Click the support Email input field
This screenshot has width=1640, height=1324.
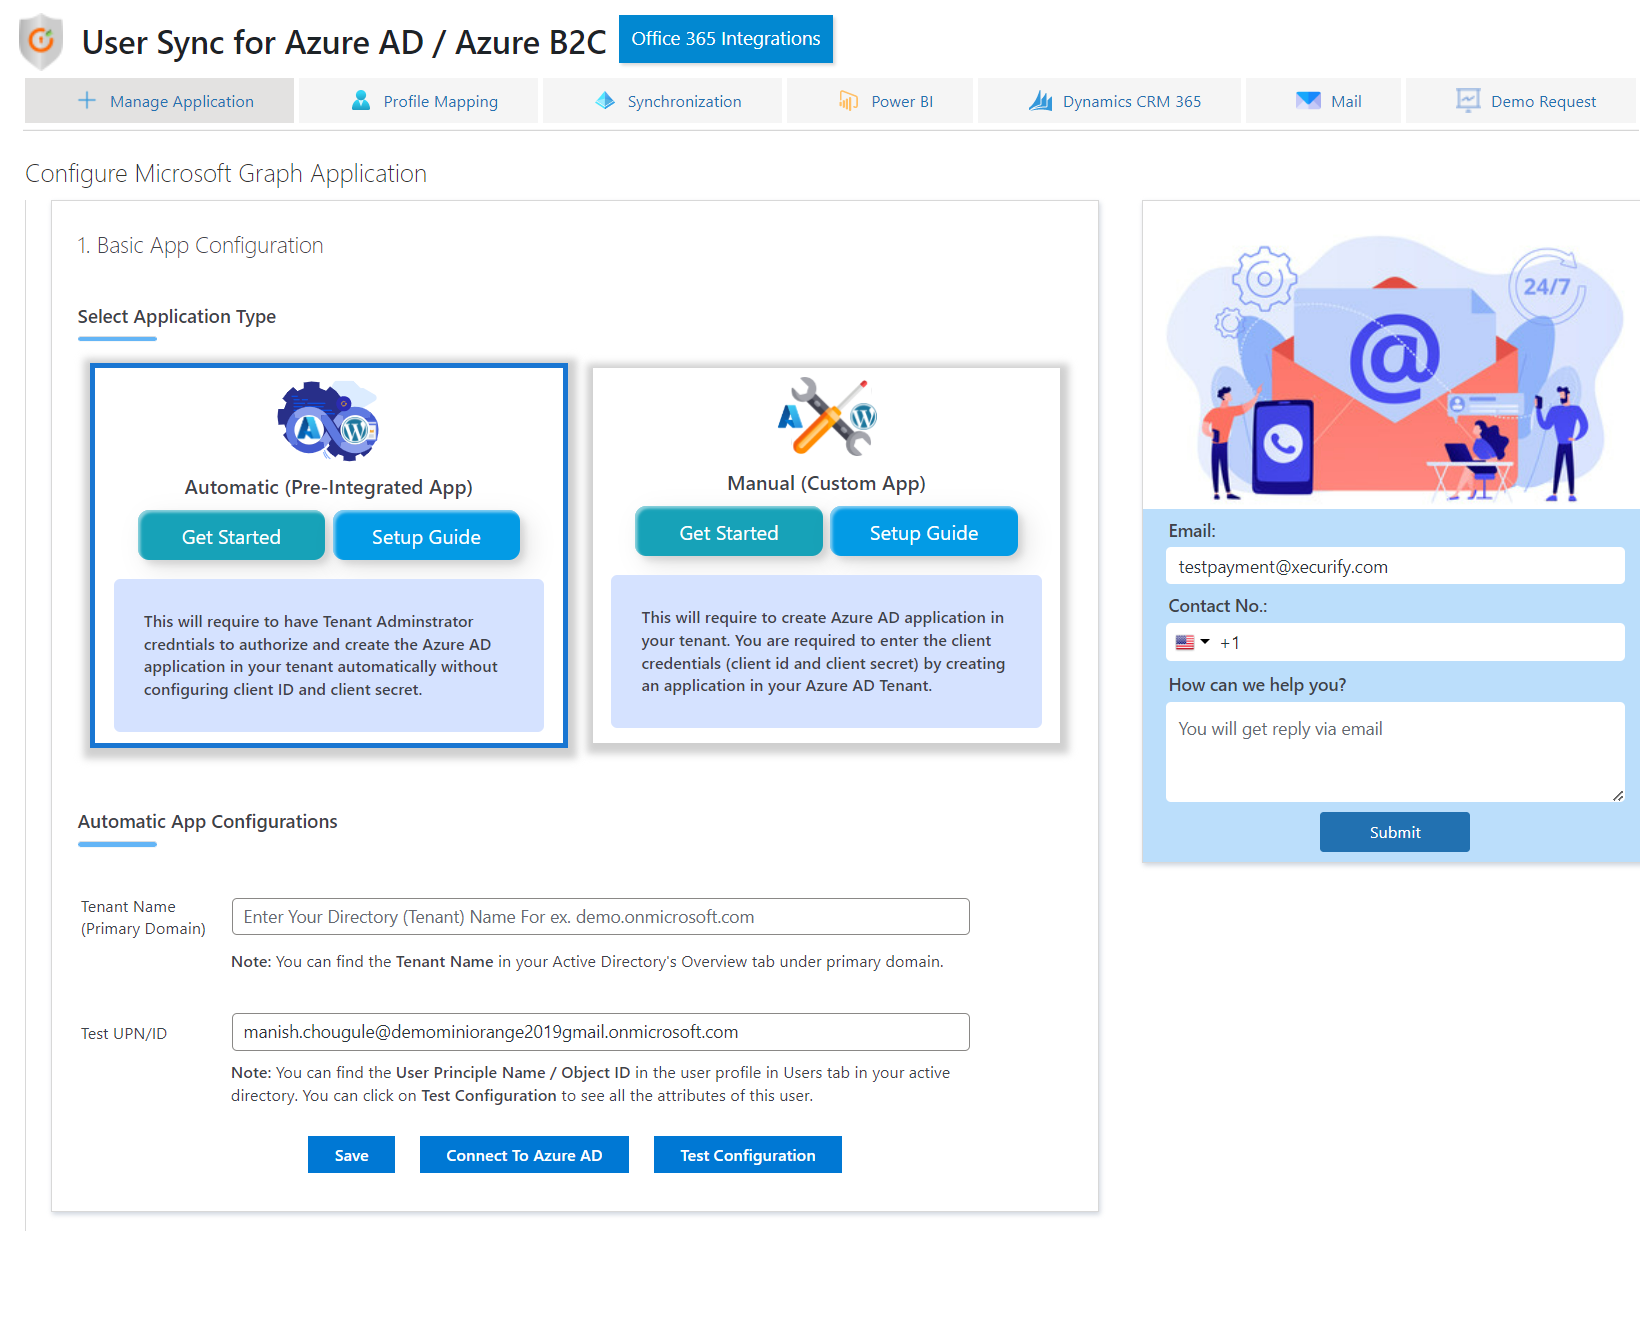click(x=1395, y=566)
